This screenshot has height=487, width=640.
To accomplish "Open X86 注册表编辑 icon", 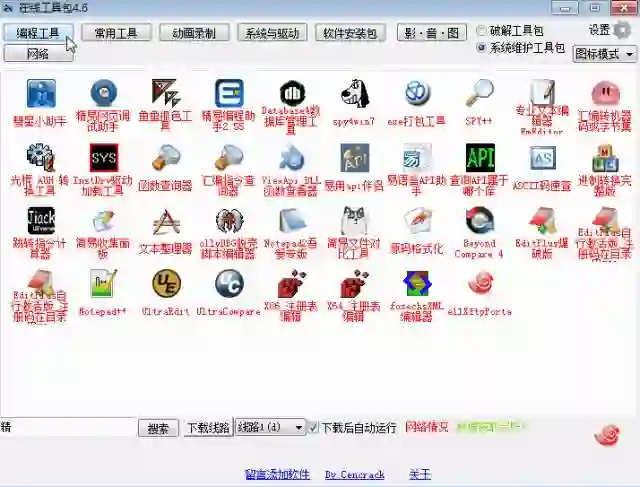I will 292,284.
